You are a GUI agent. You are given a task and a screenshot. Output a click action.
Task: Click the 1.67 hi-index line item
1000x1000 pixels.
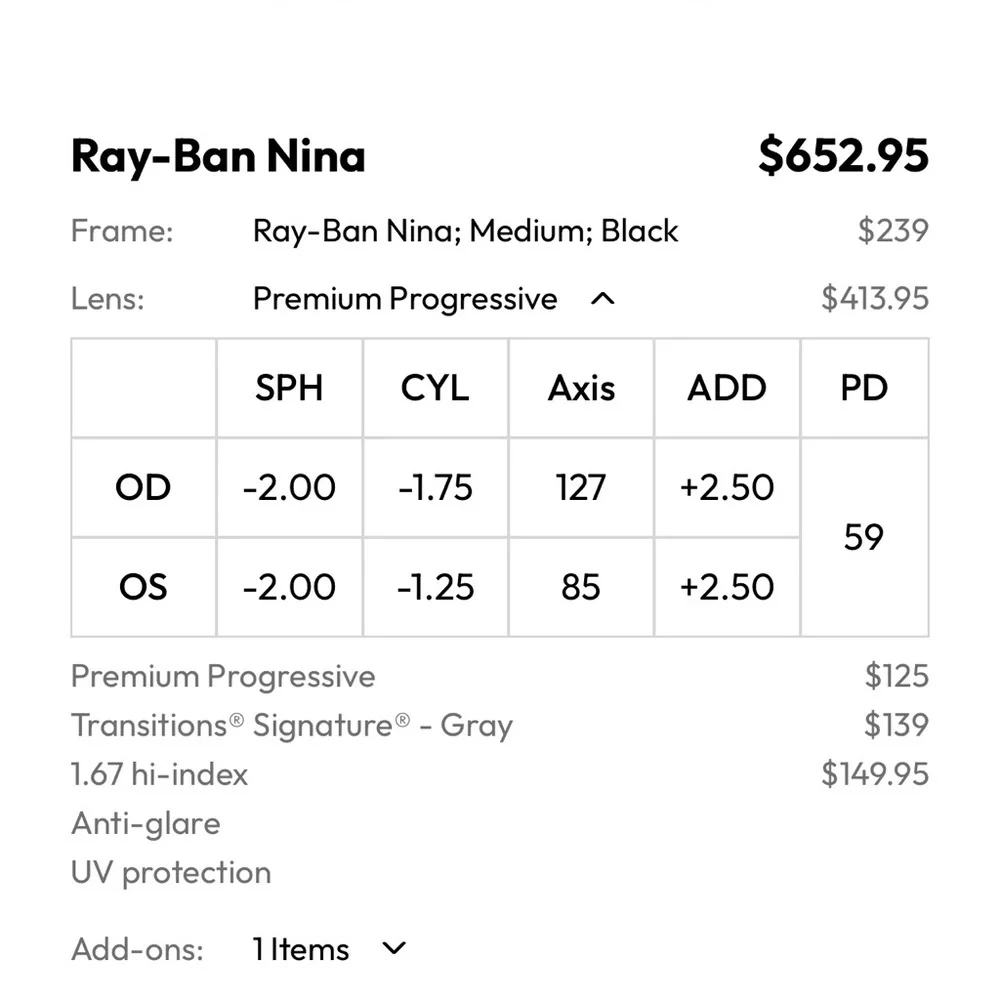(159, 774)
